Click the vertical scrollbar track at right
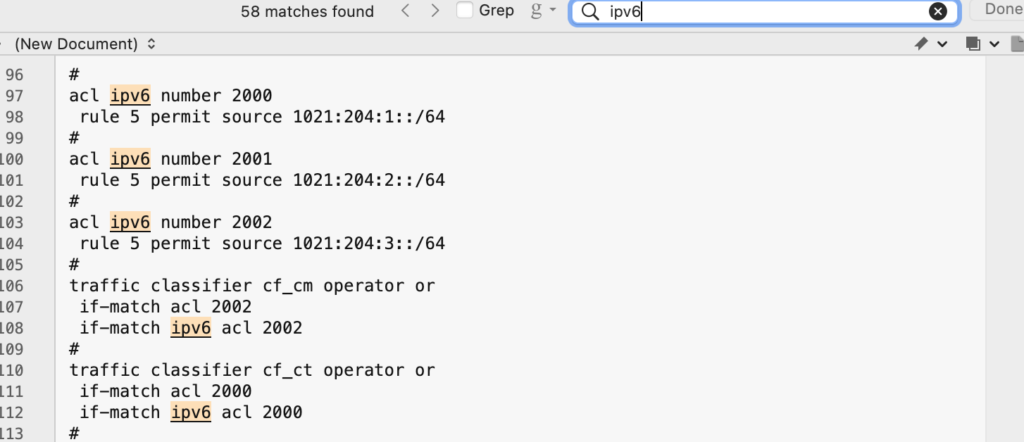 pos(1004,248)
